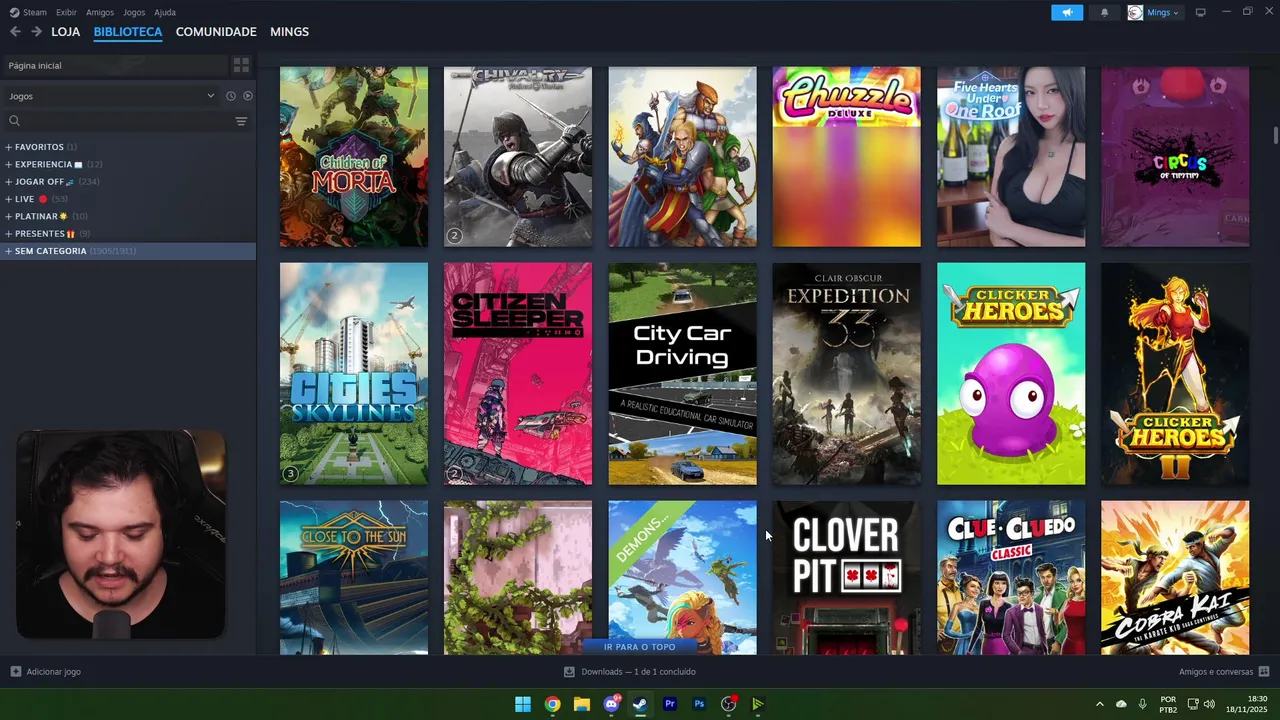Open the MINGS profile tab
The height and width of the screenshot is (720, 1280).
click(x=289, y=32)
